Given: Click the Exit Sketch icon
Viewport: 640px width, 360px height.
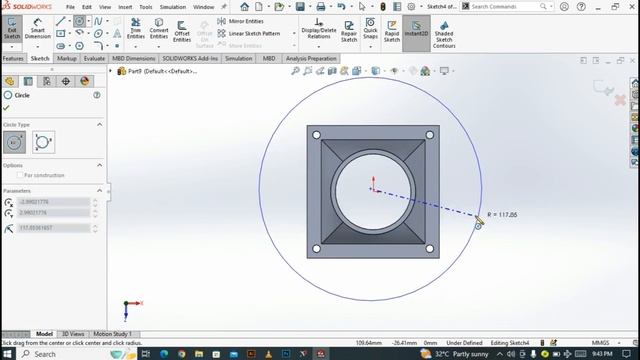Looking at the screenshot, I should tap(12, 28).
